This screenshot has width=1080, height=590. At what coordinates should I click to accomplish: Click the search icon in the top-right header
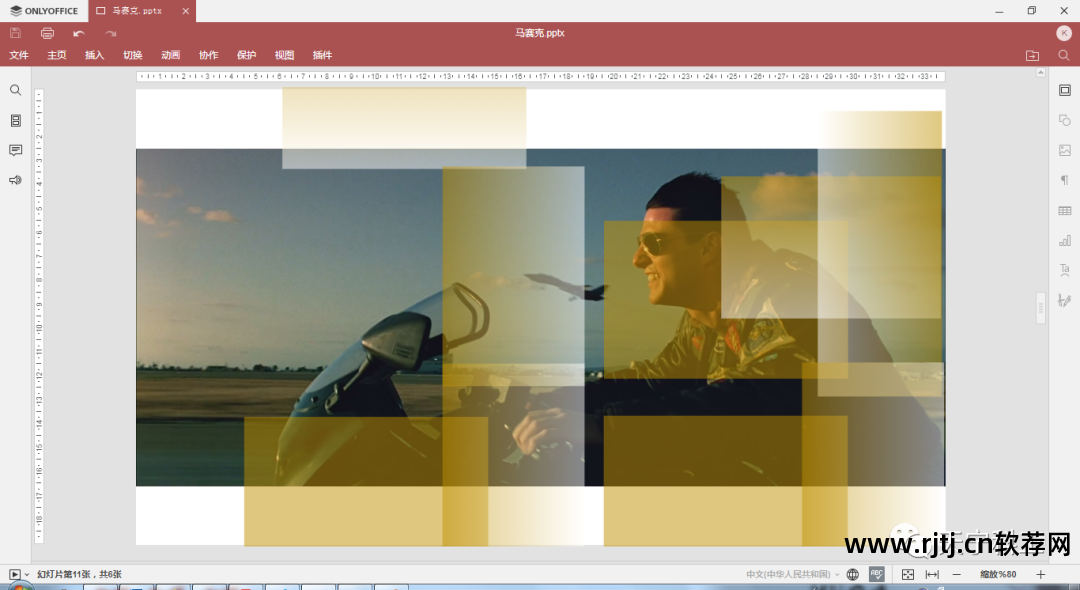1063,56
